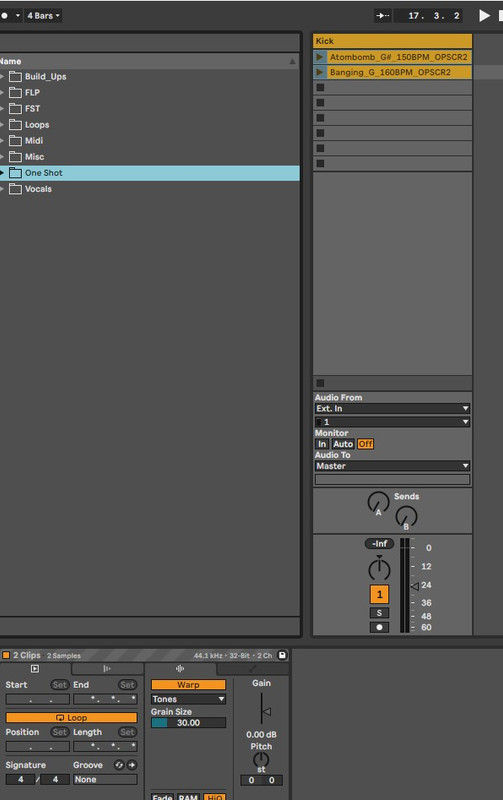Open the Clip tab in clip view
Screen dimensions: 503x800
click(35, 668)
